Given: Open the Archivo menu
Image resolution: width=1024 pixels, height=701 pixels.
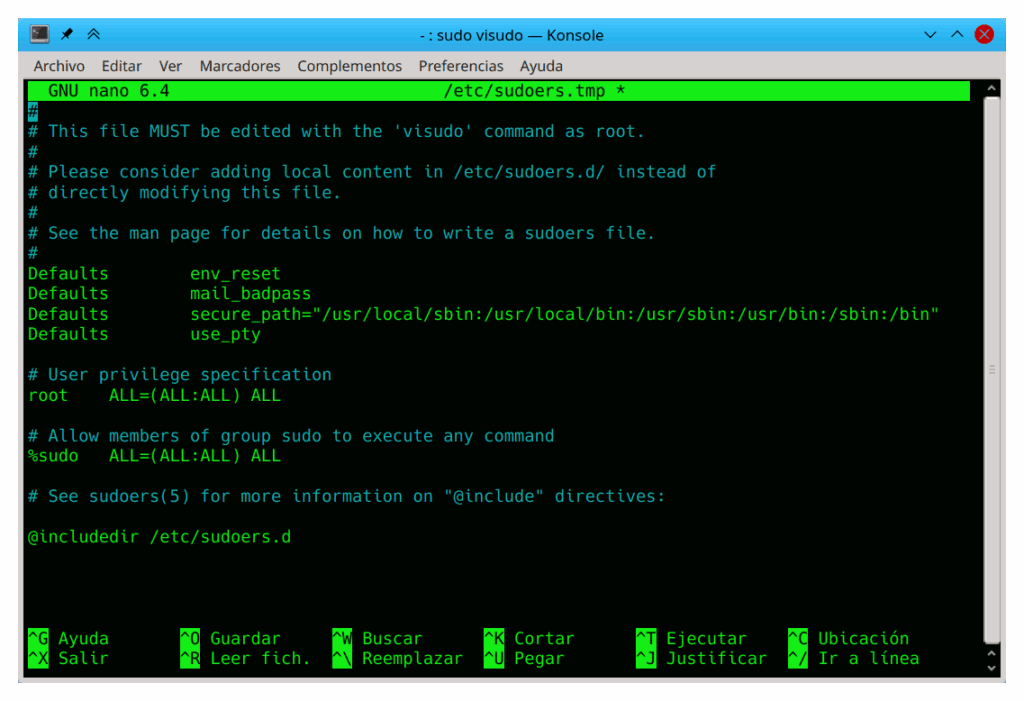Looking at the screenshot, I should point(59,66).
